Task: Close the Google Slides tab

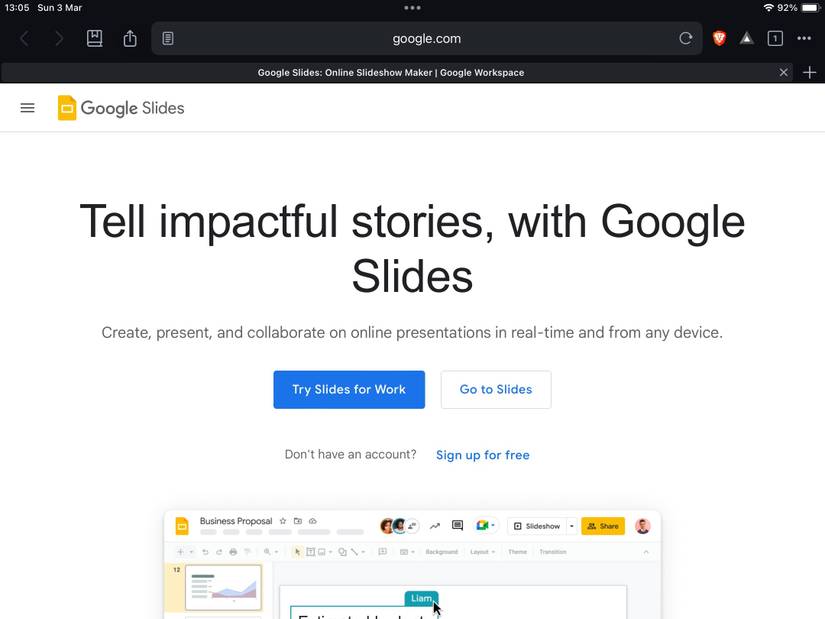Action: (x=784, y=72)
